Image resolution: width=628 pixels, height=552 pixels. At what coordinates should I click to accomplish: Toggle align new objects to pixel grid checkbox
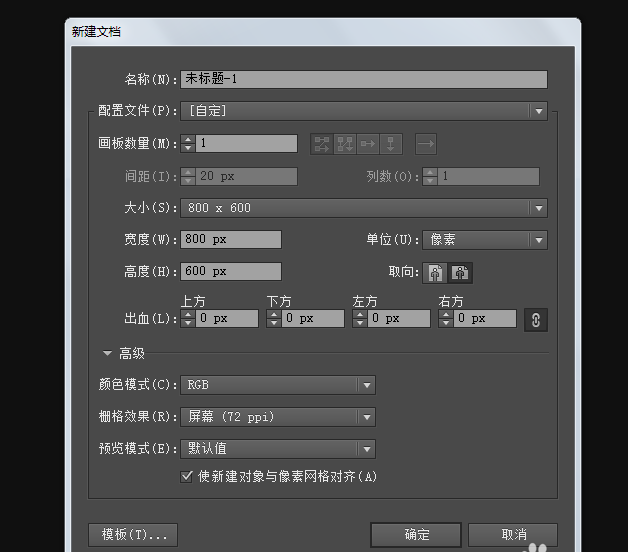click(x=186, y=476)
